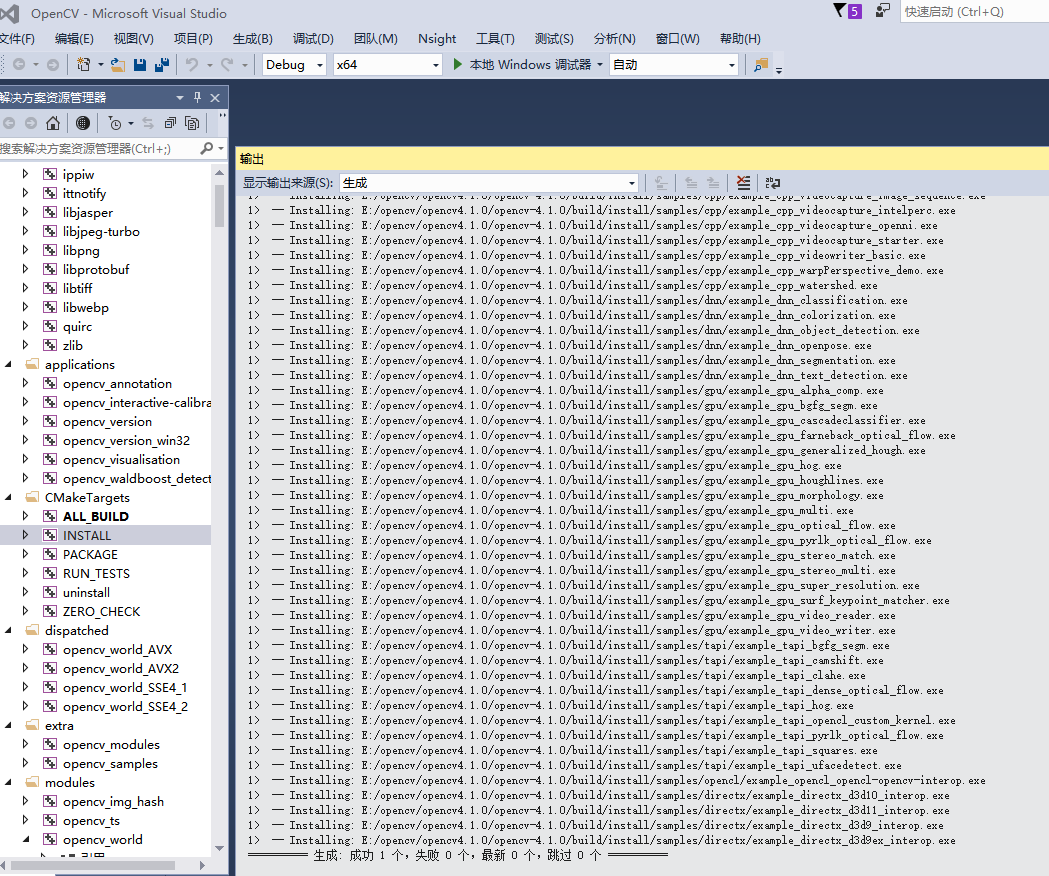Click the Open File folder icon
1049x876 pixels.
118,64
